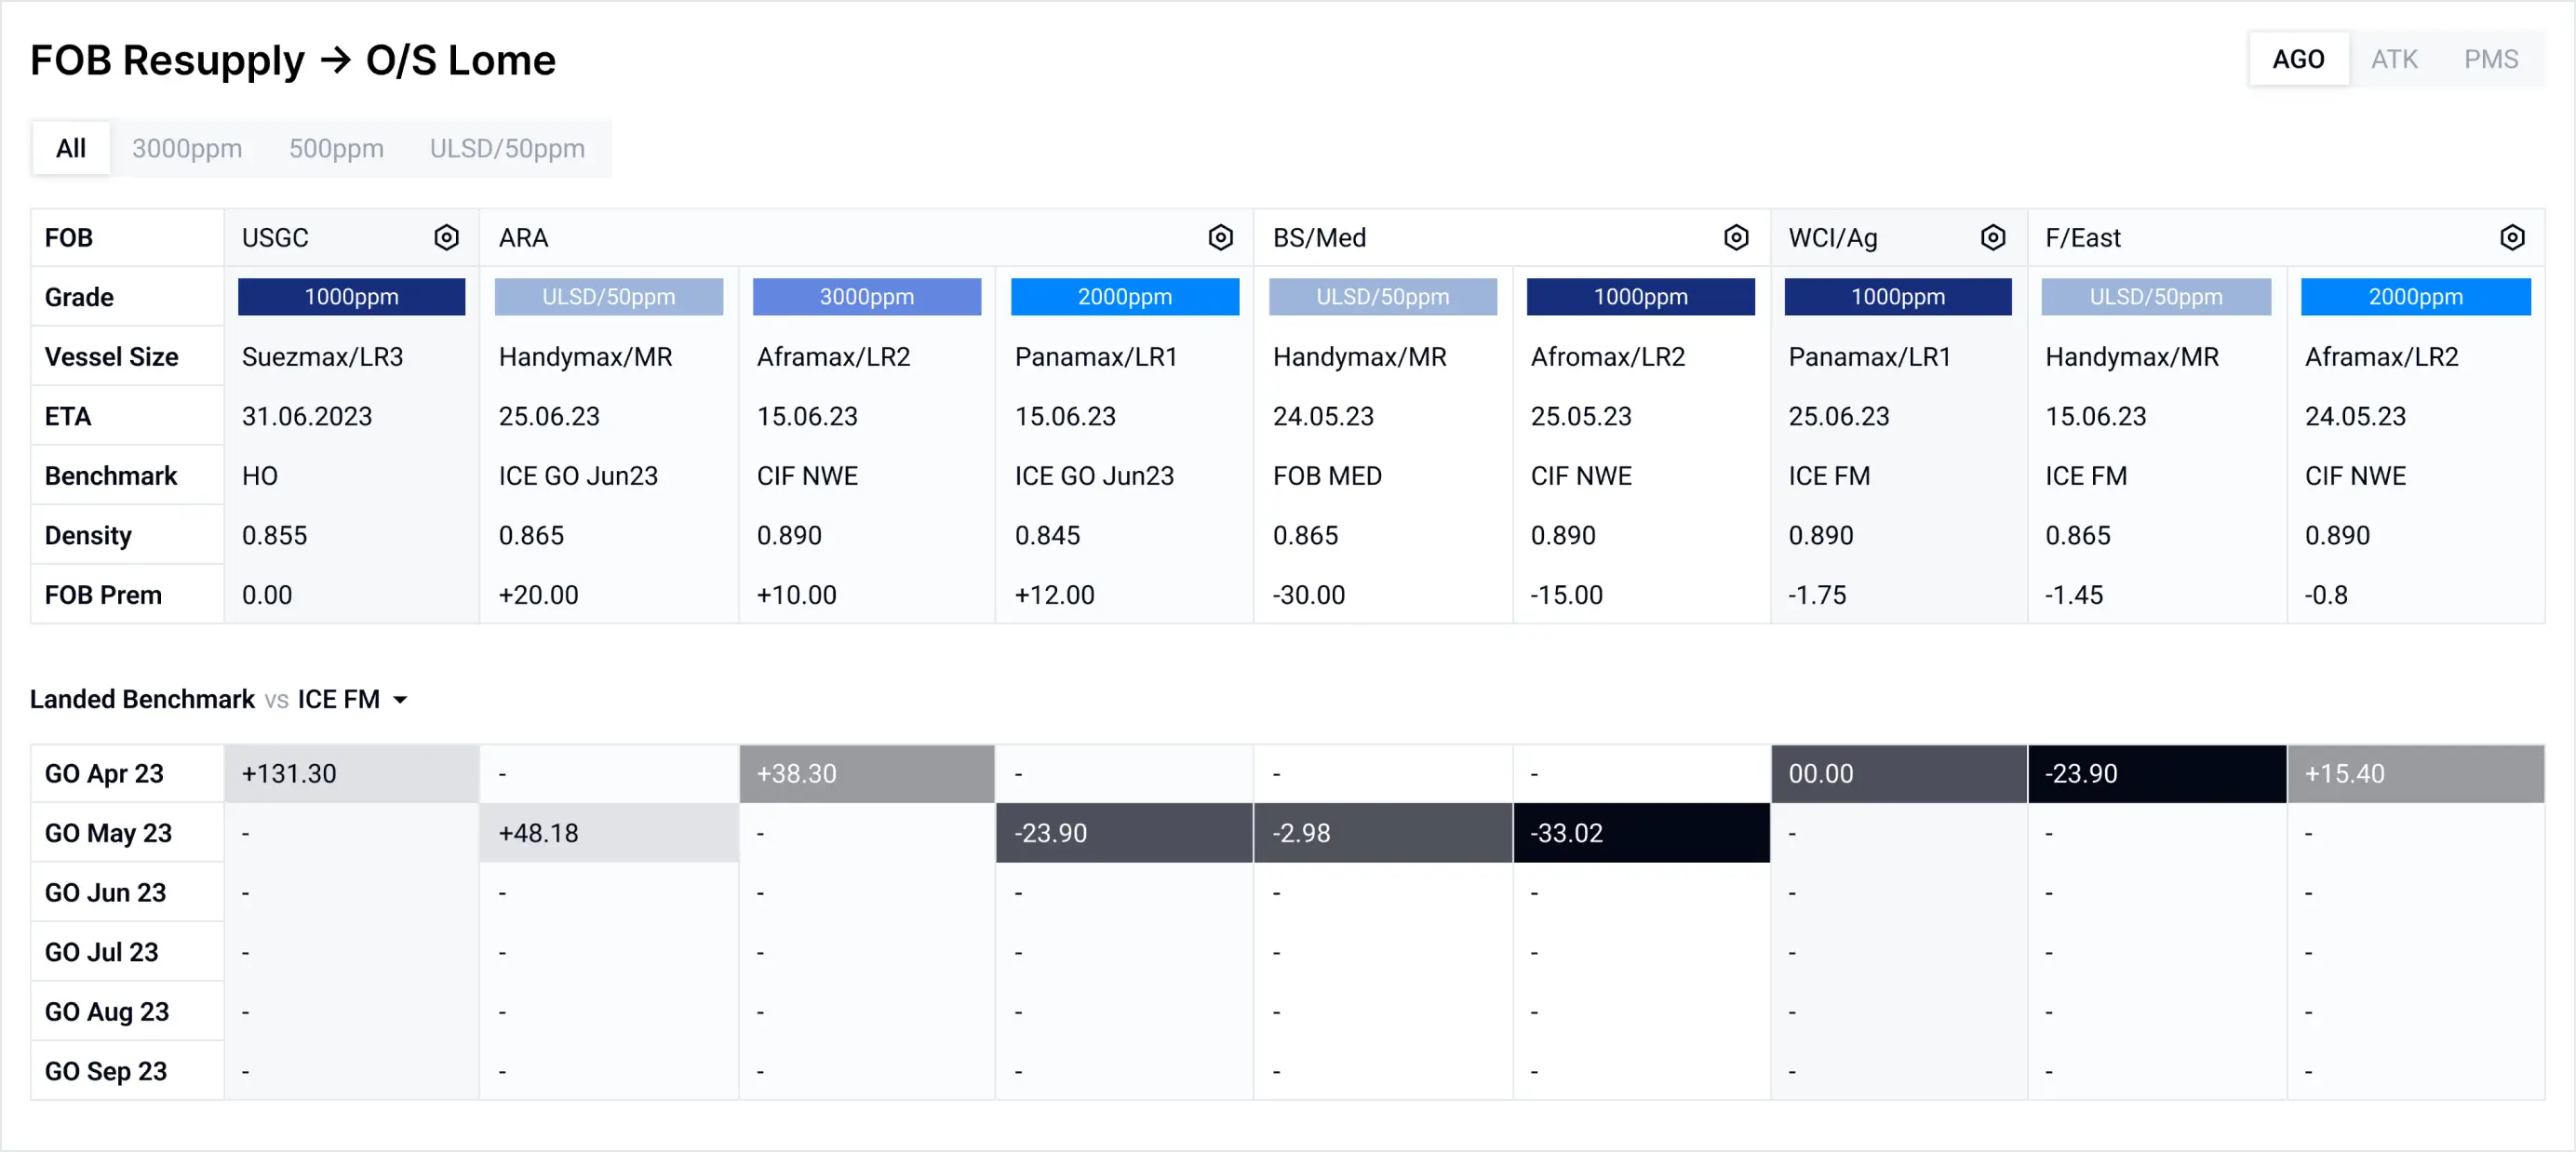Expand the ICE FM benchmark dropdown

399,700
